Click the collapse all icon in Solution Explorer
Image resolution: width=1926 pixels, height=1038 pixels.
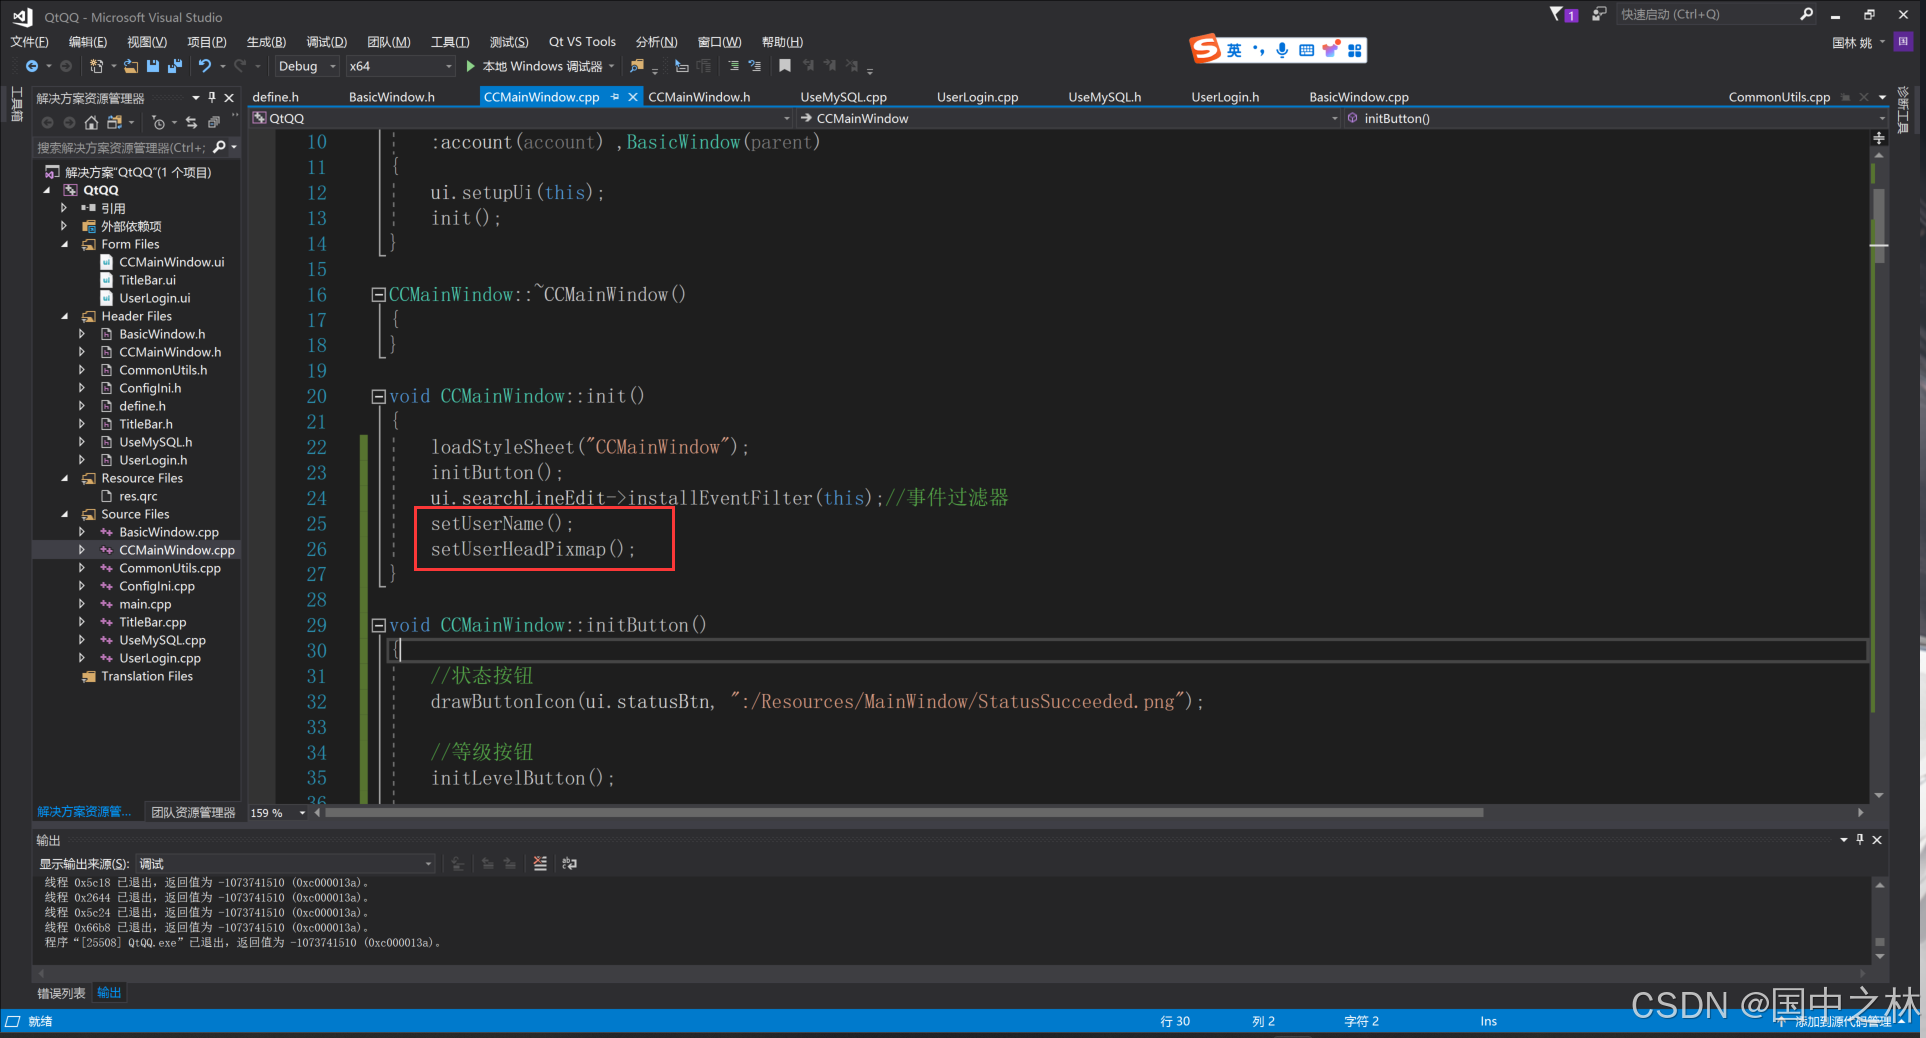pos(213,122)
